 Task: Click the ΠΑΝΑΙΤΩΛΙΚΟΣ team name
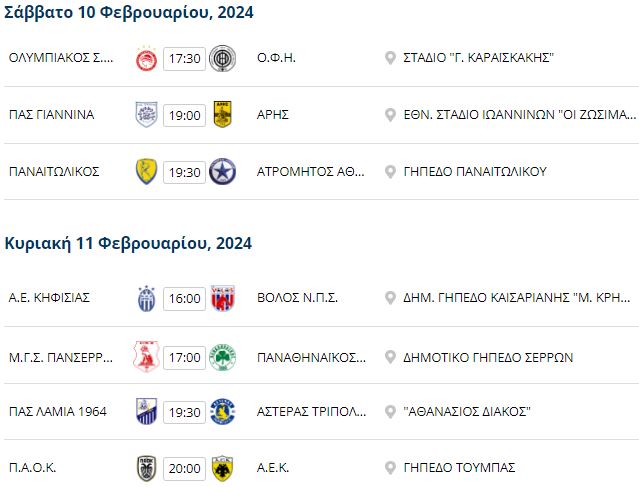coord(54,171)
